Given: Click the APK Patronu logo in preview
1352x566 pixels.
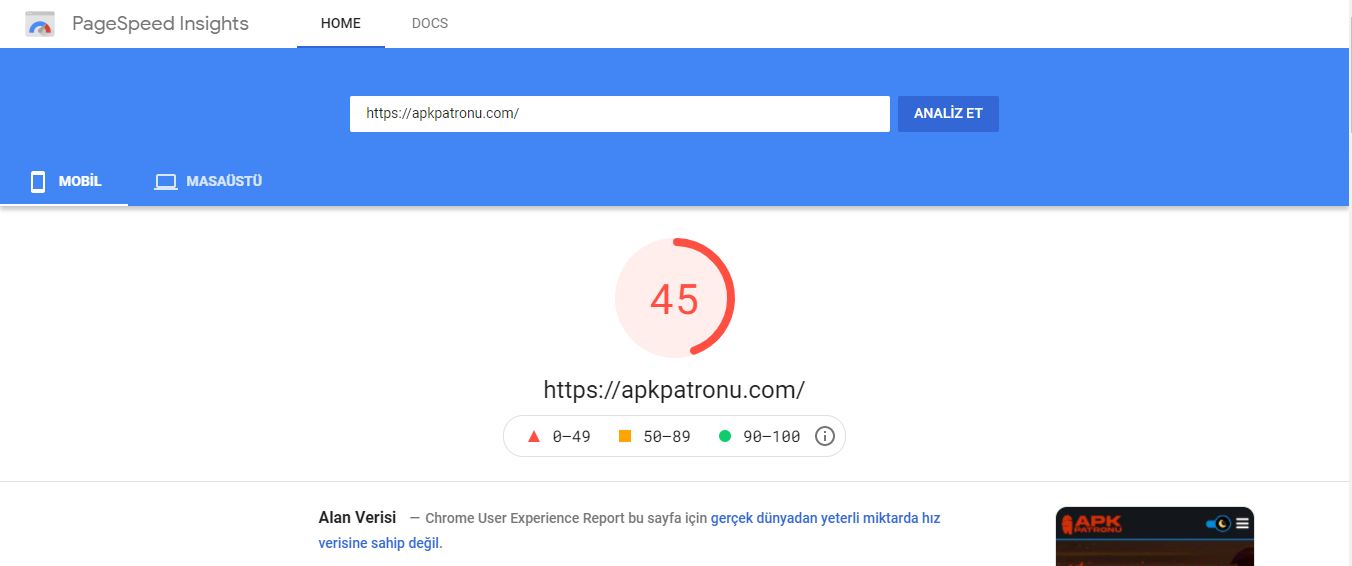Looking at the screenshot, I should click(1092, 524).
